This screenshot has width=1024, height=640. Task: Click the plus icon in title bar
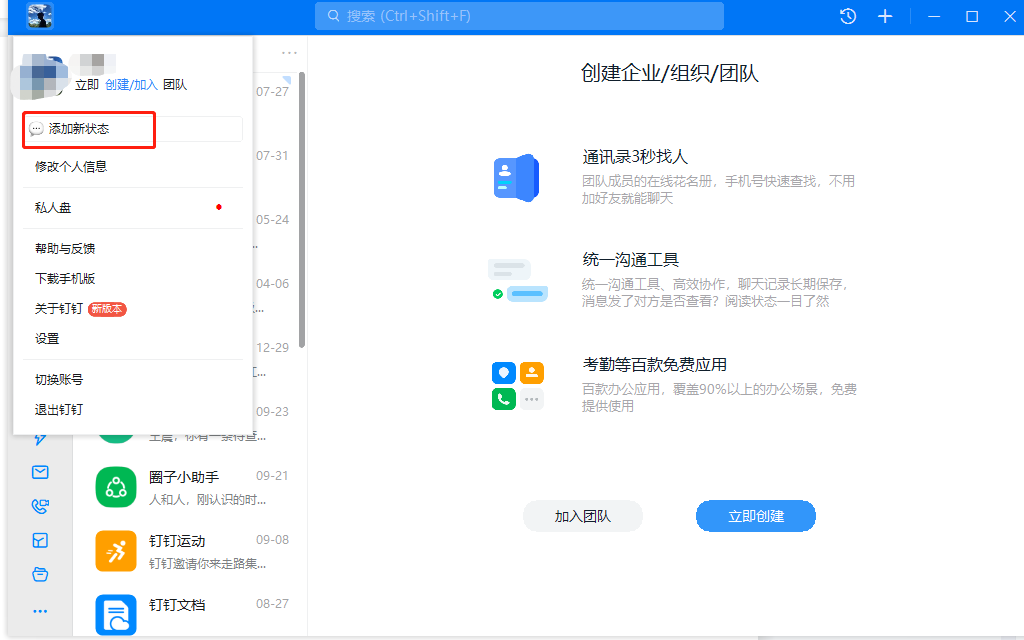pos(885,16)
